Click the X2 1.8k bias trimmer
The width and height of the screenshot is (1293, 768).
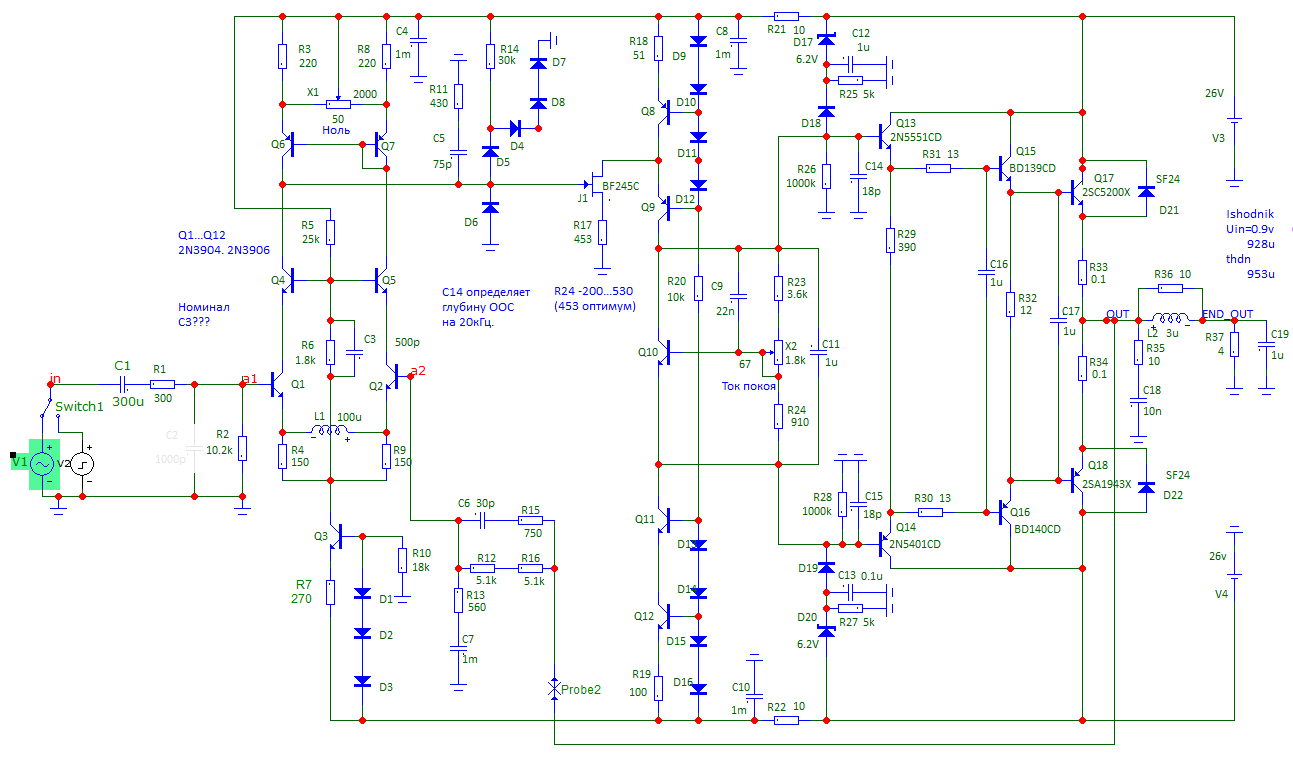coord(778,352)
